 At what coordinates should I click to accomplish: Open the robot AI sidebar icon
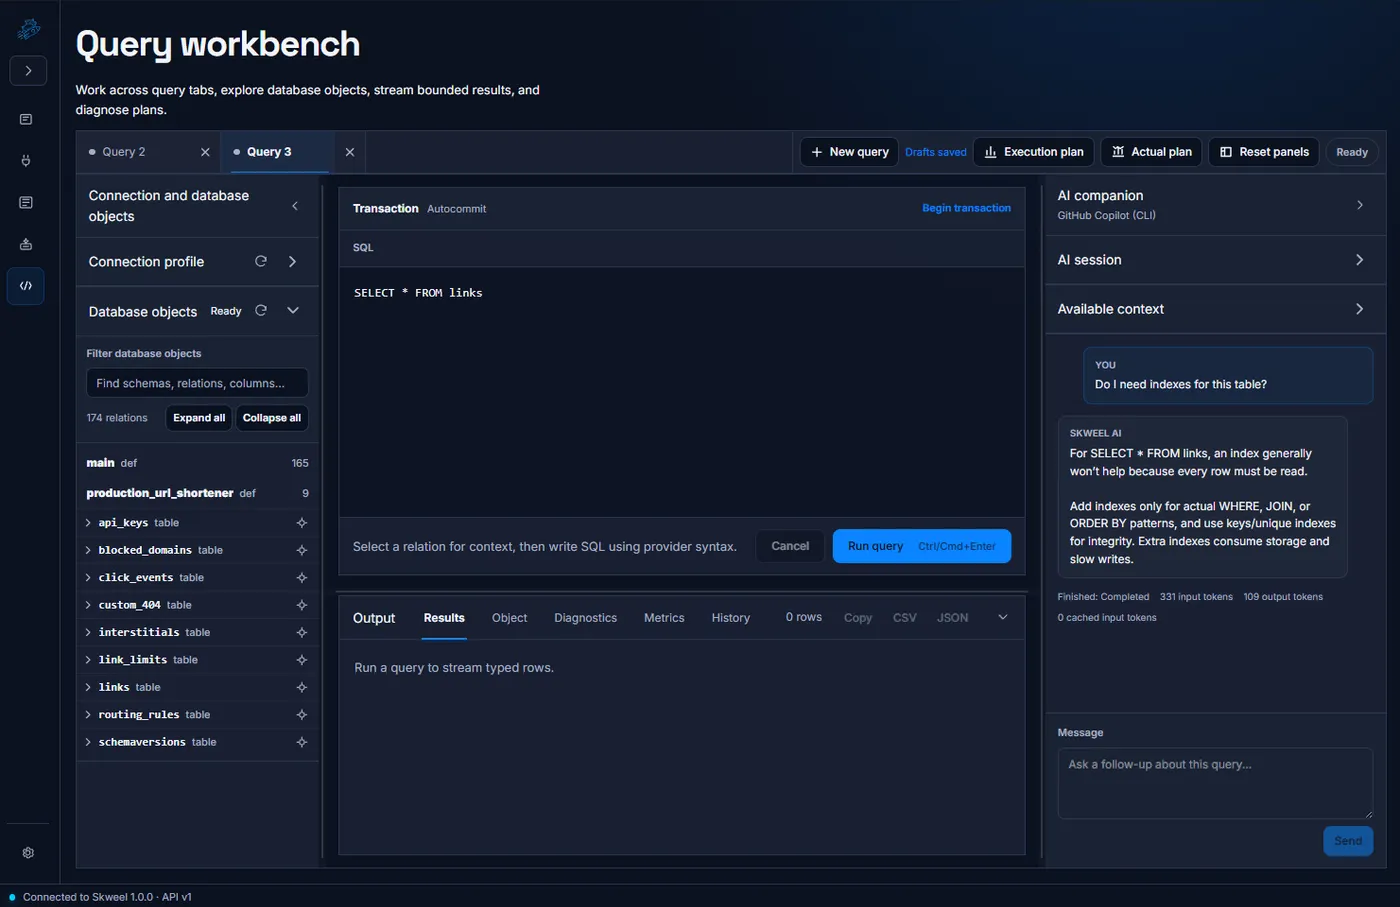(x=26, y=244)
